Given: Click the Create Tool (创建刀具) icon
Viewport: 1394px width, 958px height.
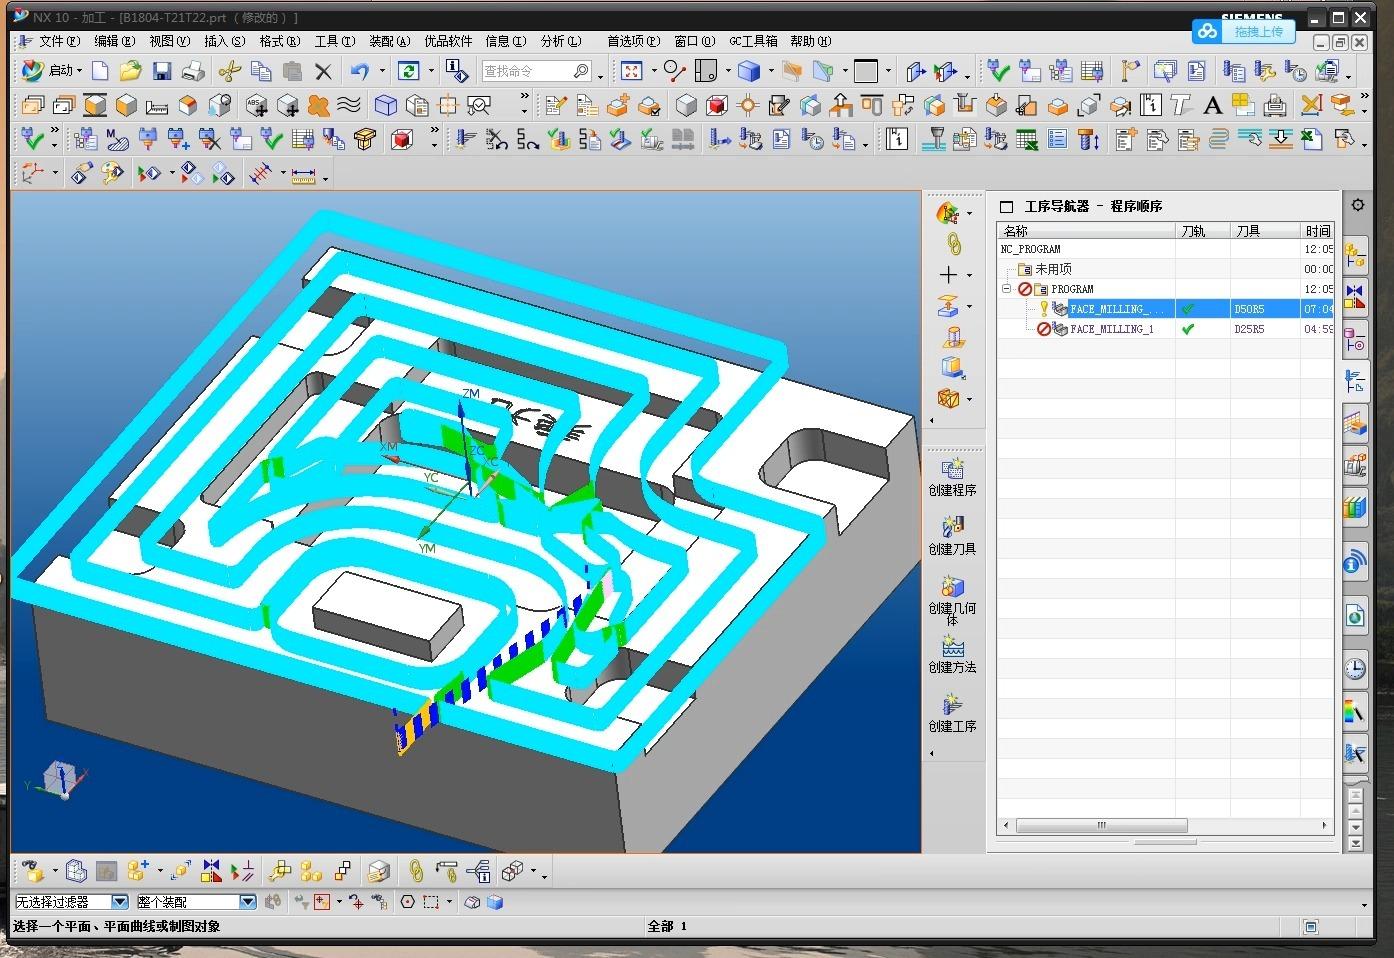Looking at the screenshot, I should (952, 526).
